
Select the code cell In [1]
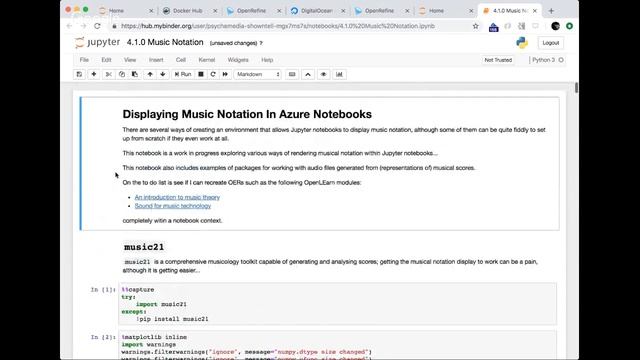tap(338, 304)
